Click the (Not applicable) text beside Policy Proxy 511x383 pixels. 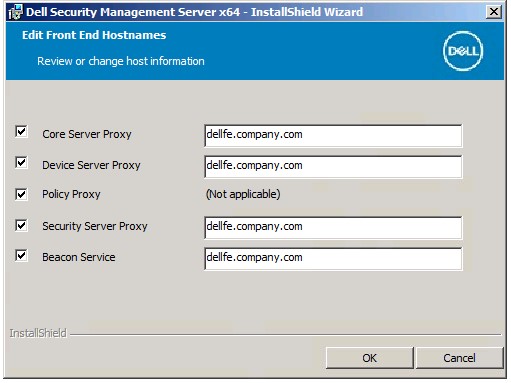[x=243, y=194]
